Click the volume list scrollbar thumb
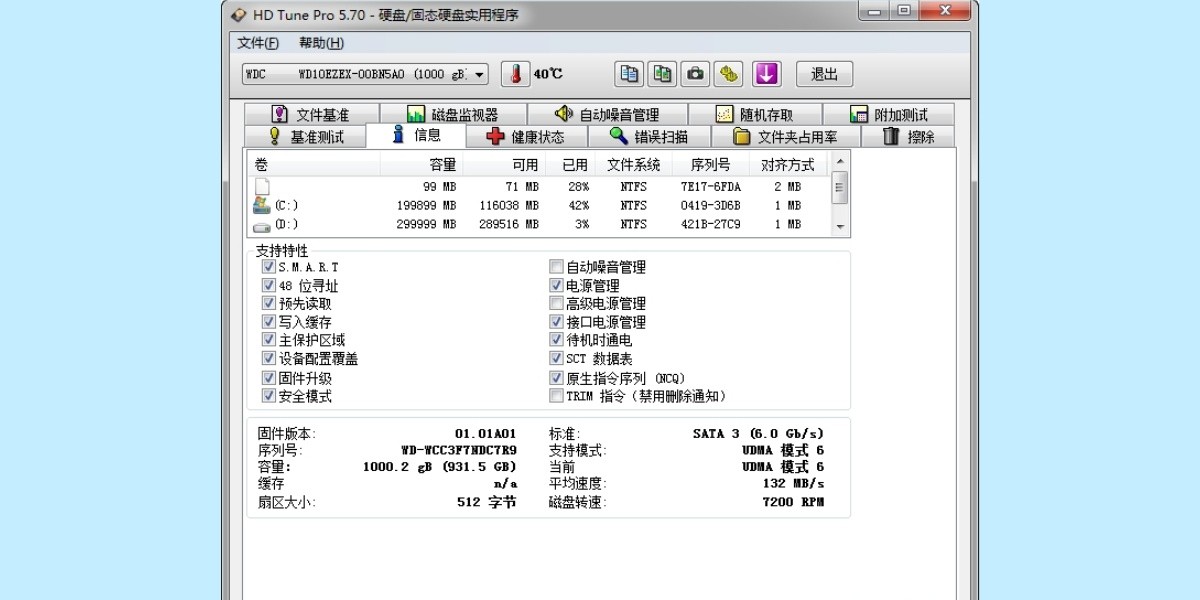Viewport: 1200px width, 600px height. click(x=840, y=187)
